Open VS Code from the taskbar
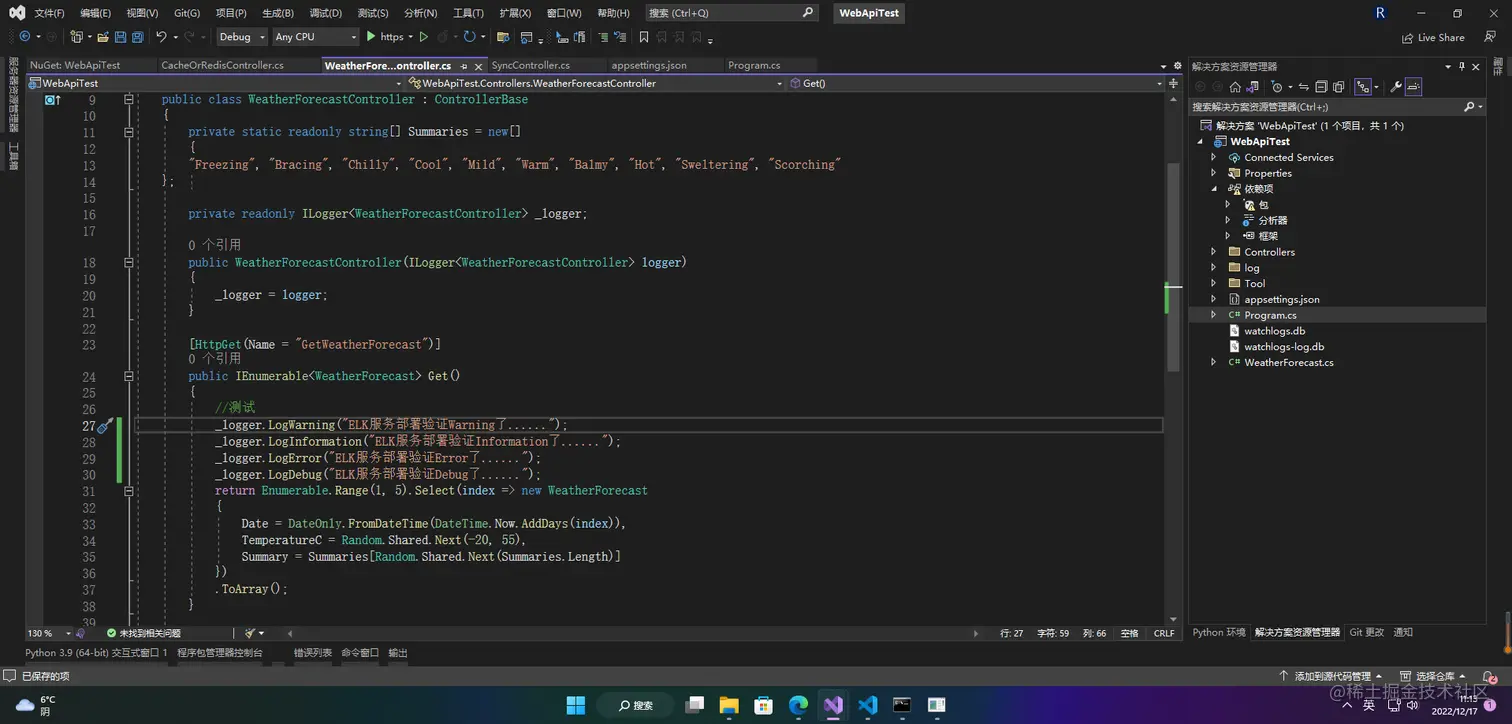Image resolution: width=1512 pixels, height=724 pixels. click(867, 705)
